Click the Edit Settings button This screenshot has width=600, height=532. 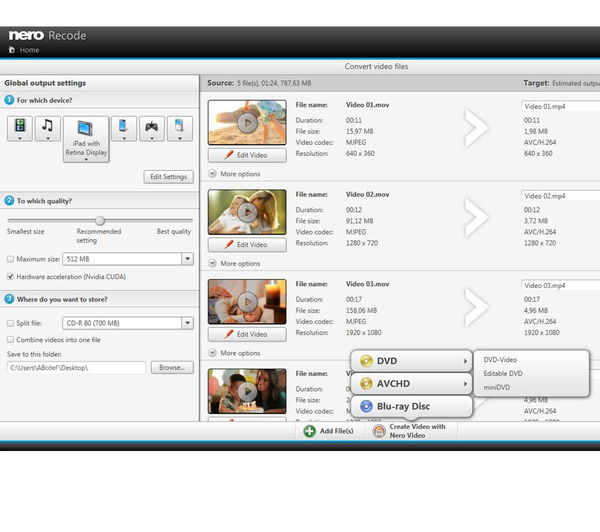(168, 177)
